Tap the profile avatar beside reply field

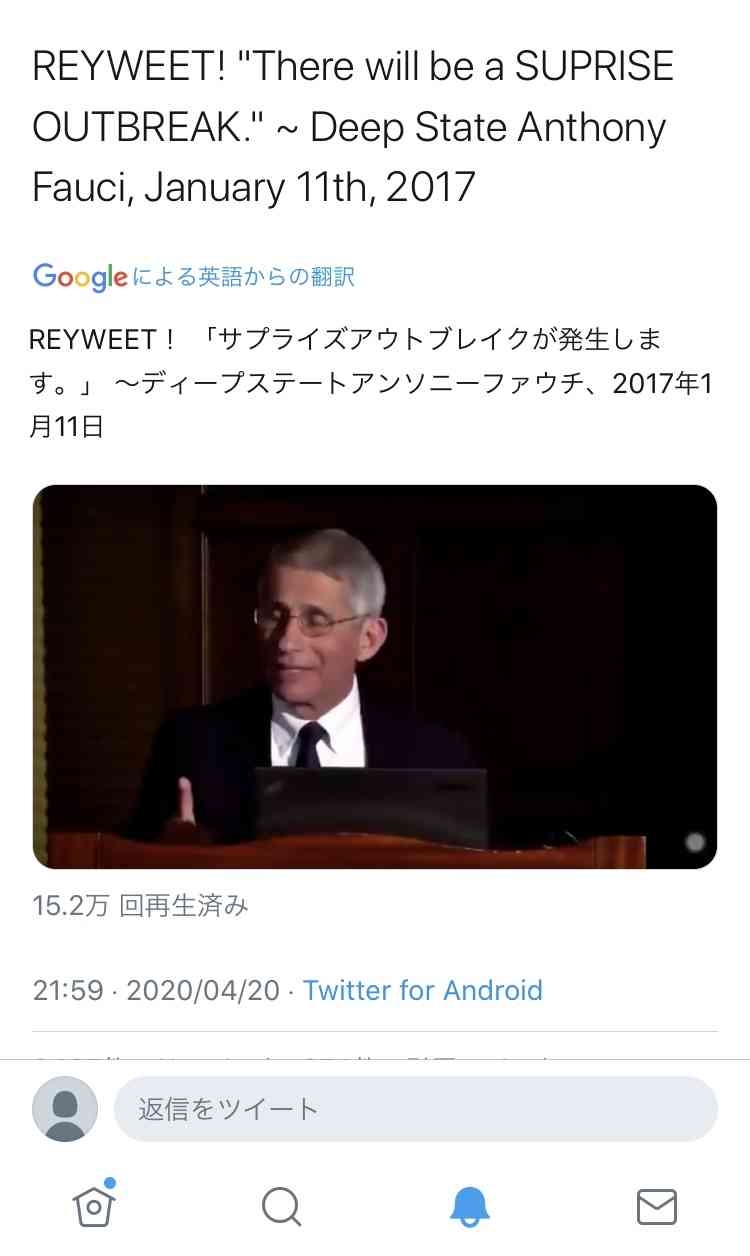pyautogui.click(x=65, y=1109)
